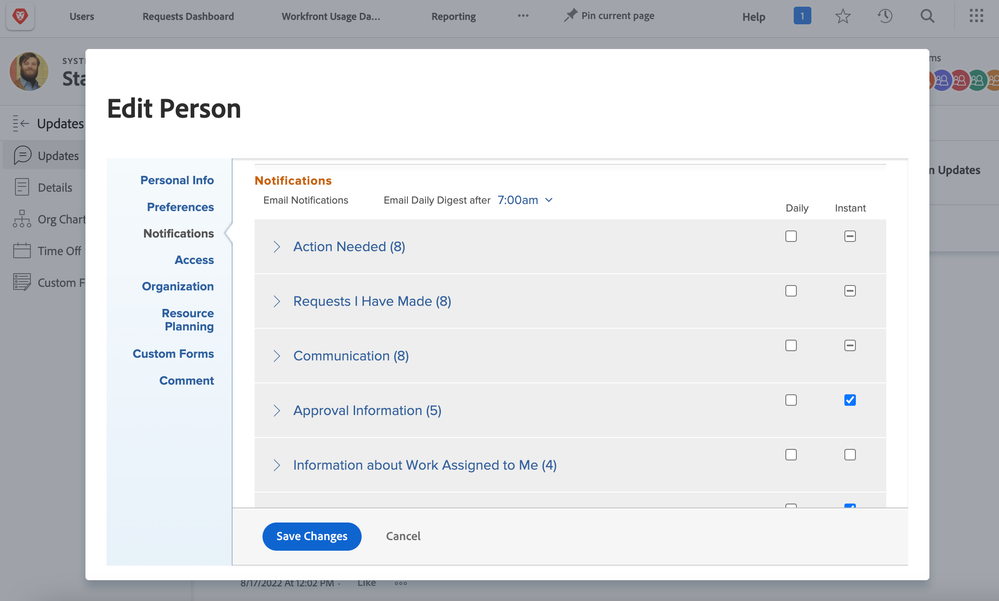The width and height of the screenshot is (999, 601).
Task: Click the search magnifier icon
Action: pyautogui.click(x=928, y=16)
